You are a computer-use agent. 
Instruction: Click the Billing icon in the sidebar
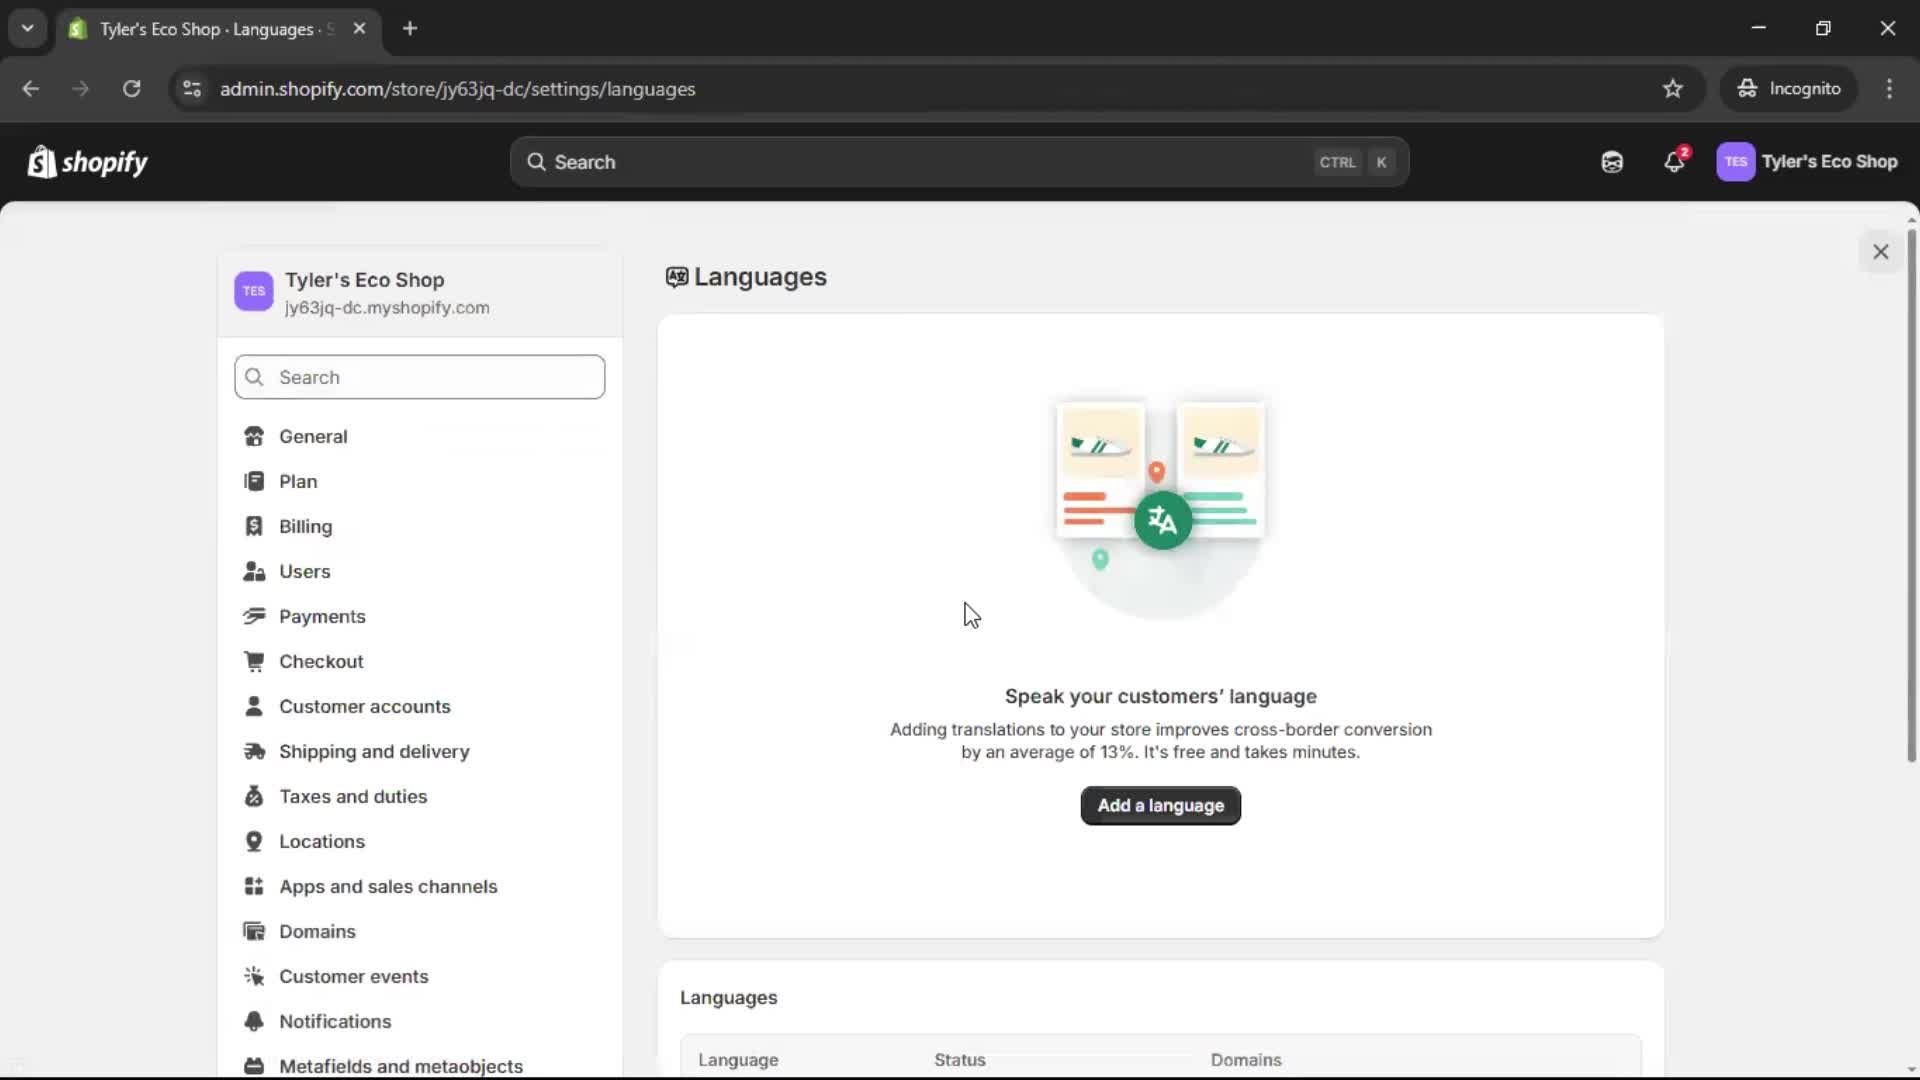pyautogui.click(x=254, y=526)
